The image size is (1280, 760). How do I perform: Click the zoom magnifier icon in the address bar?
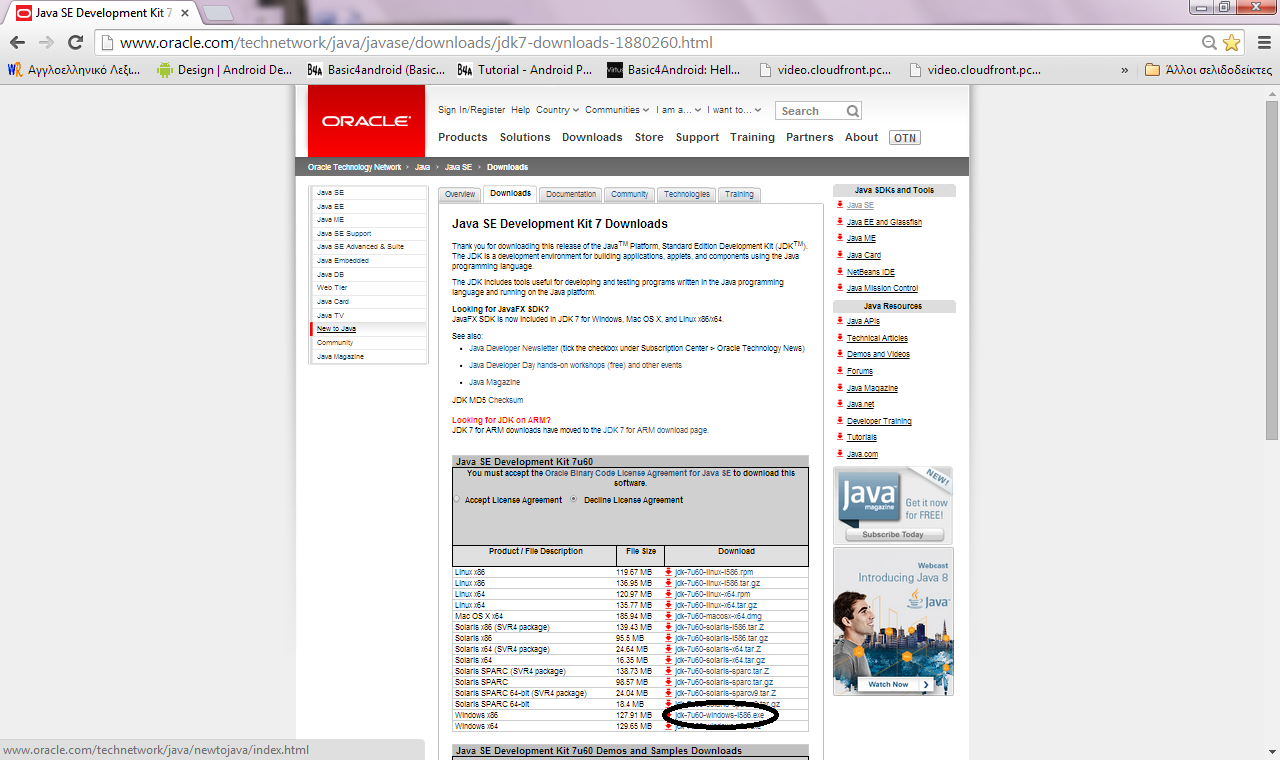point(1210,43)
